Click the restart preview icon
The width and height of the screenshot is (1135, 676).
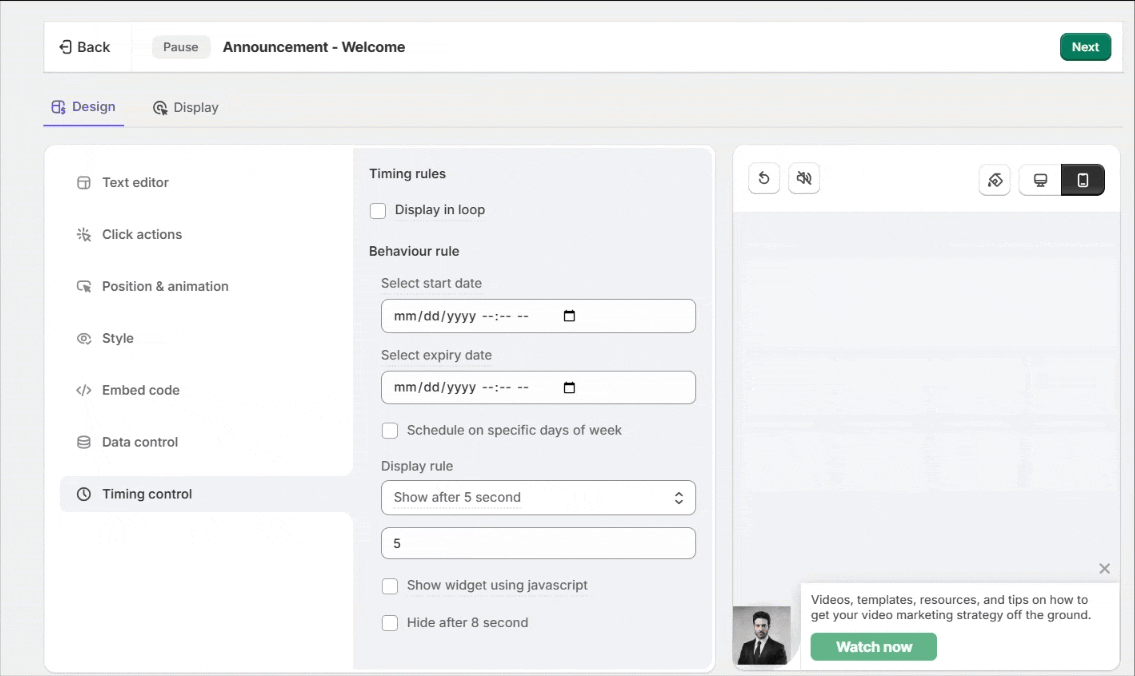pyautogui.click(x=764, y=179)
